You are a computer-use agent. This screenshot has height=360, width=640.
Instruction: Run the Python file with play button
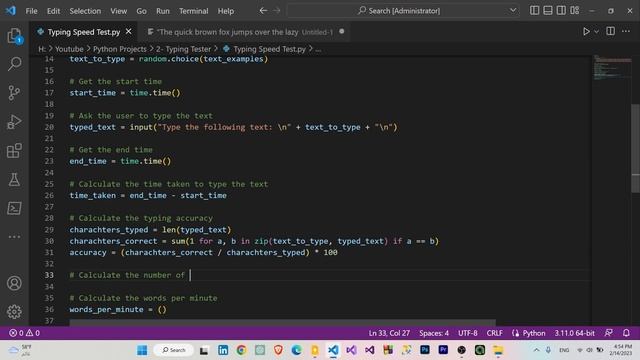pyautogui.click(x=586, y=31)
